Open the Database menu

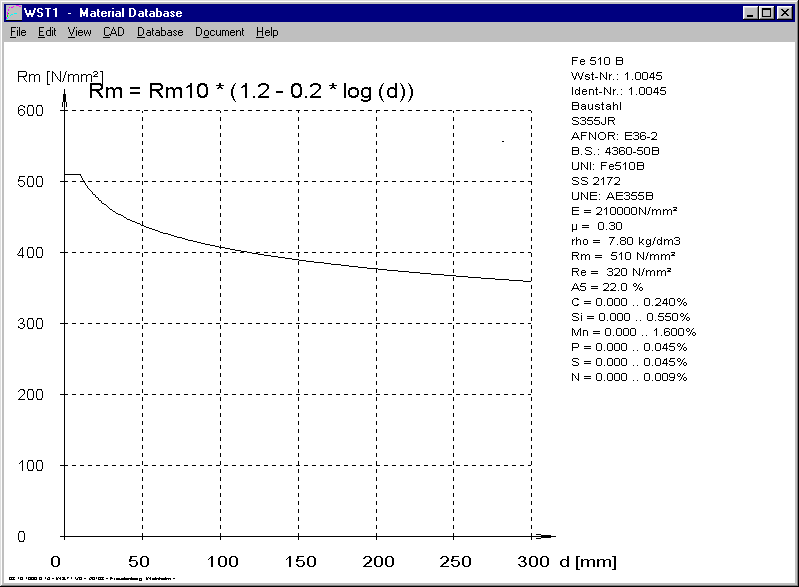(160, 32)
